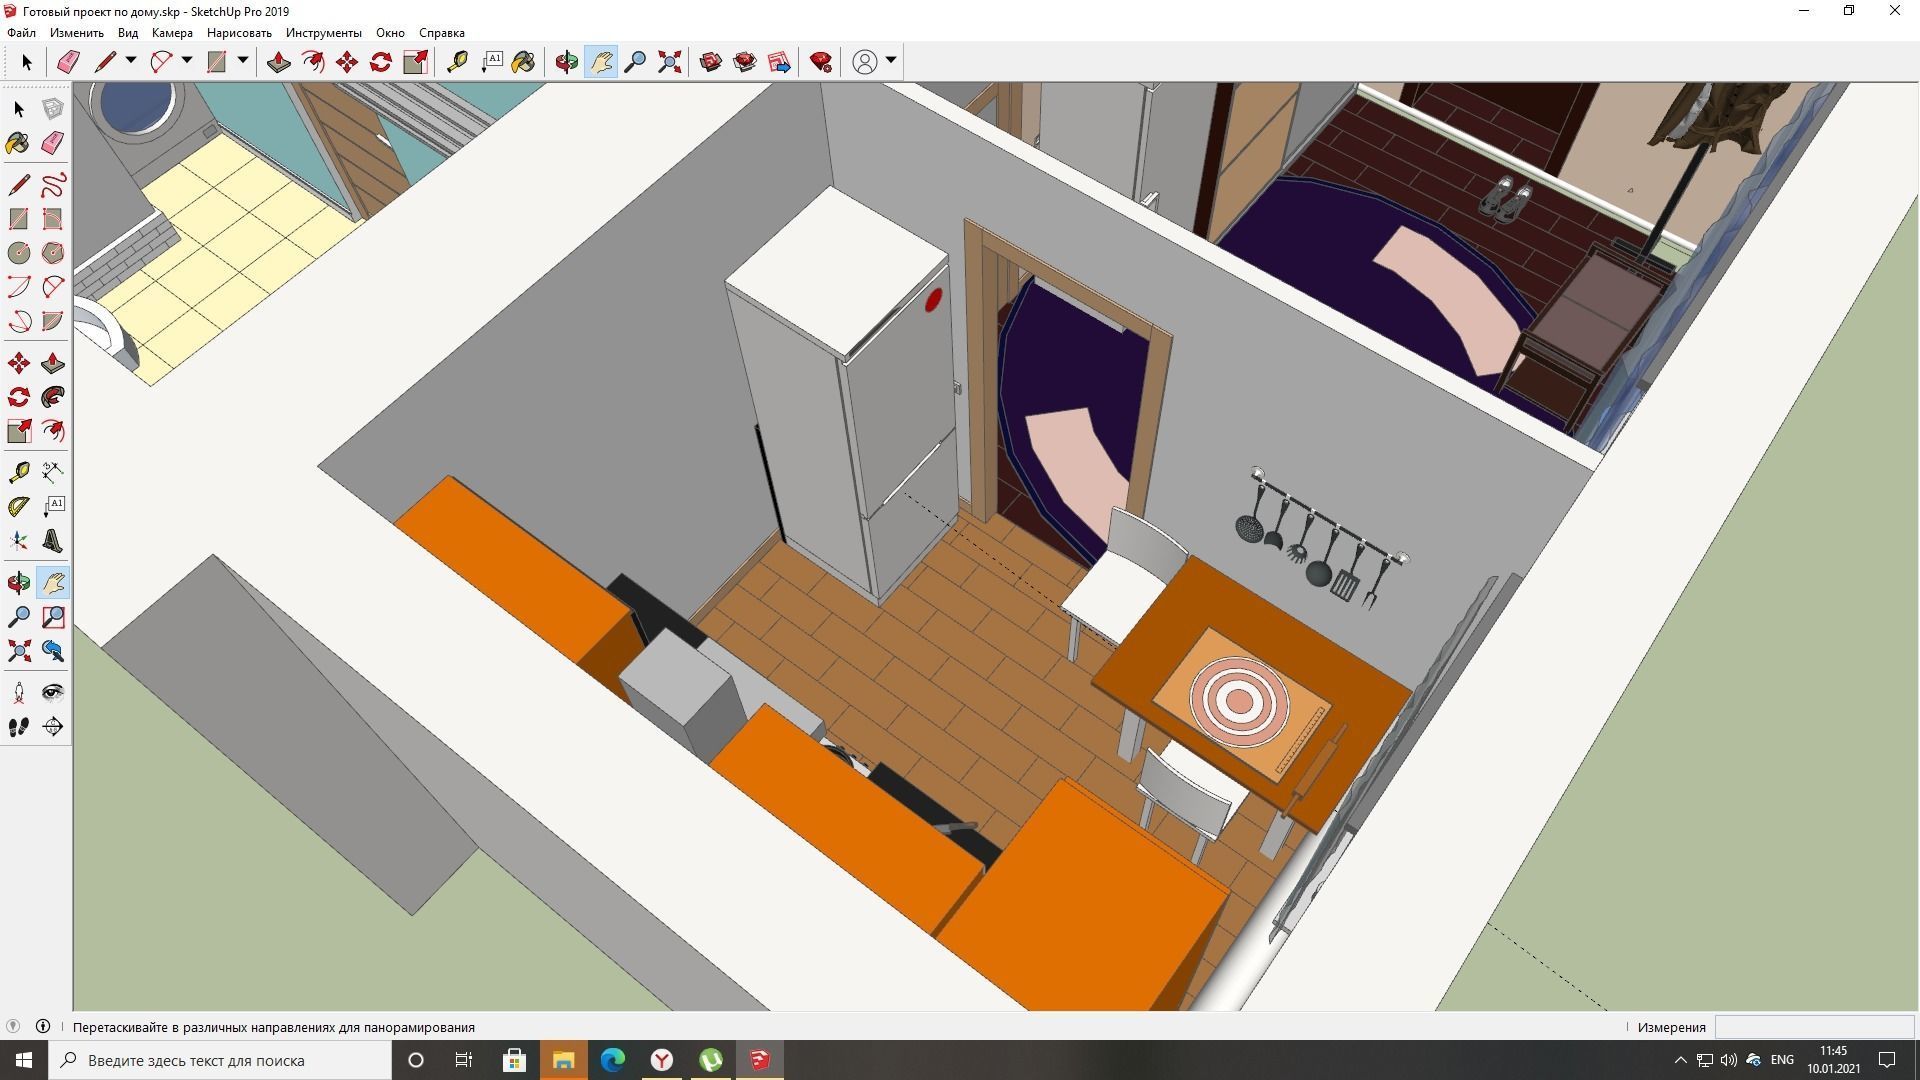Select the Zoom Window tool
This screenshot has width=1920, height=1080.
[53, 617]
